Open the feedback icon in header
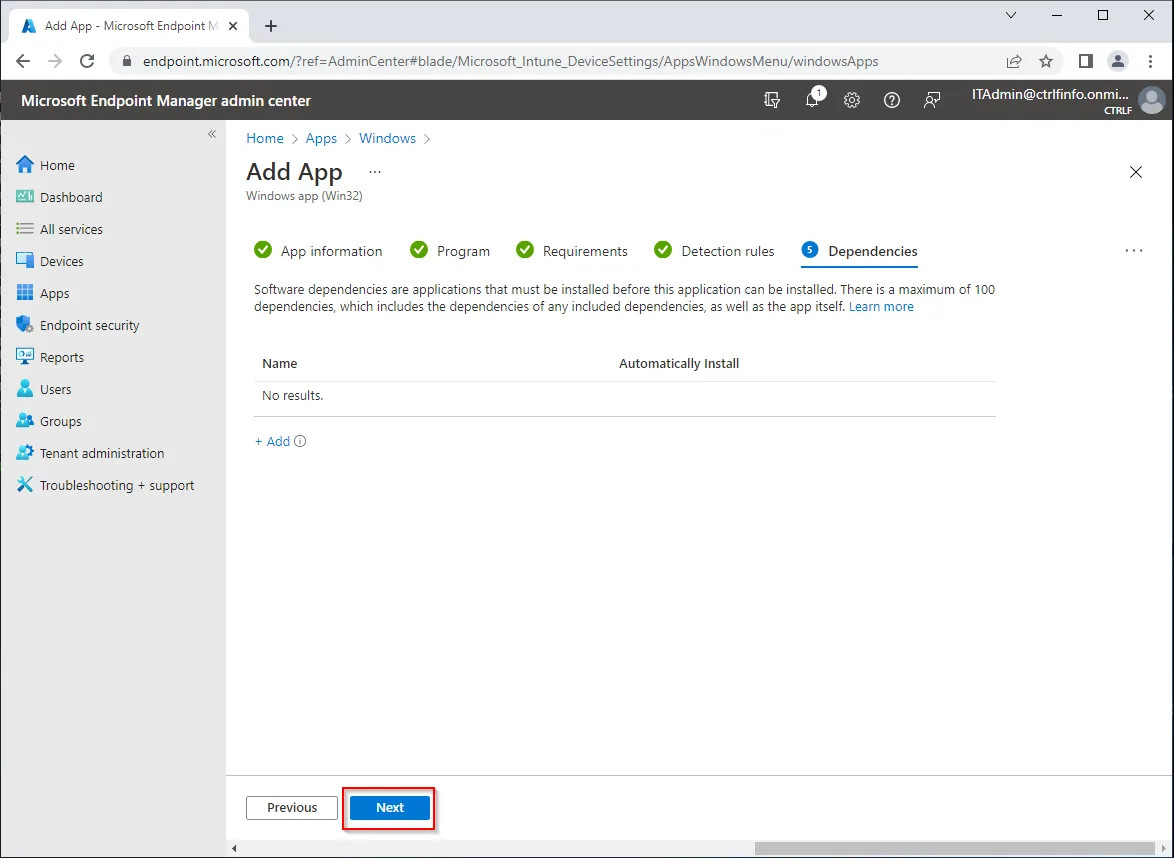 932,100
